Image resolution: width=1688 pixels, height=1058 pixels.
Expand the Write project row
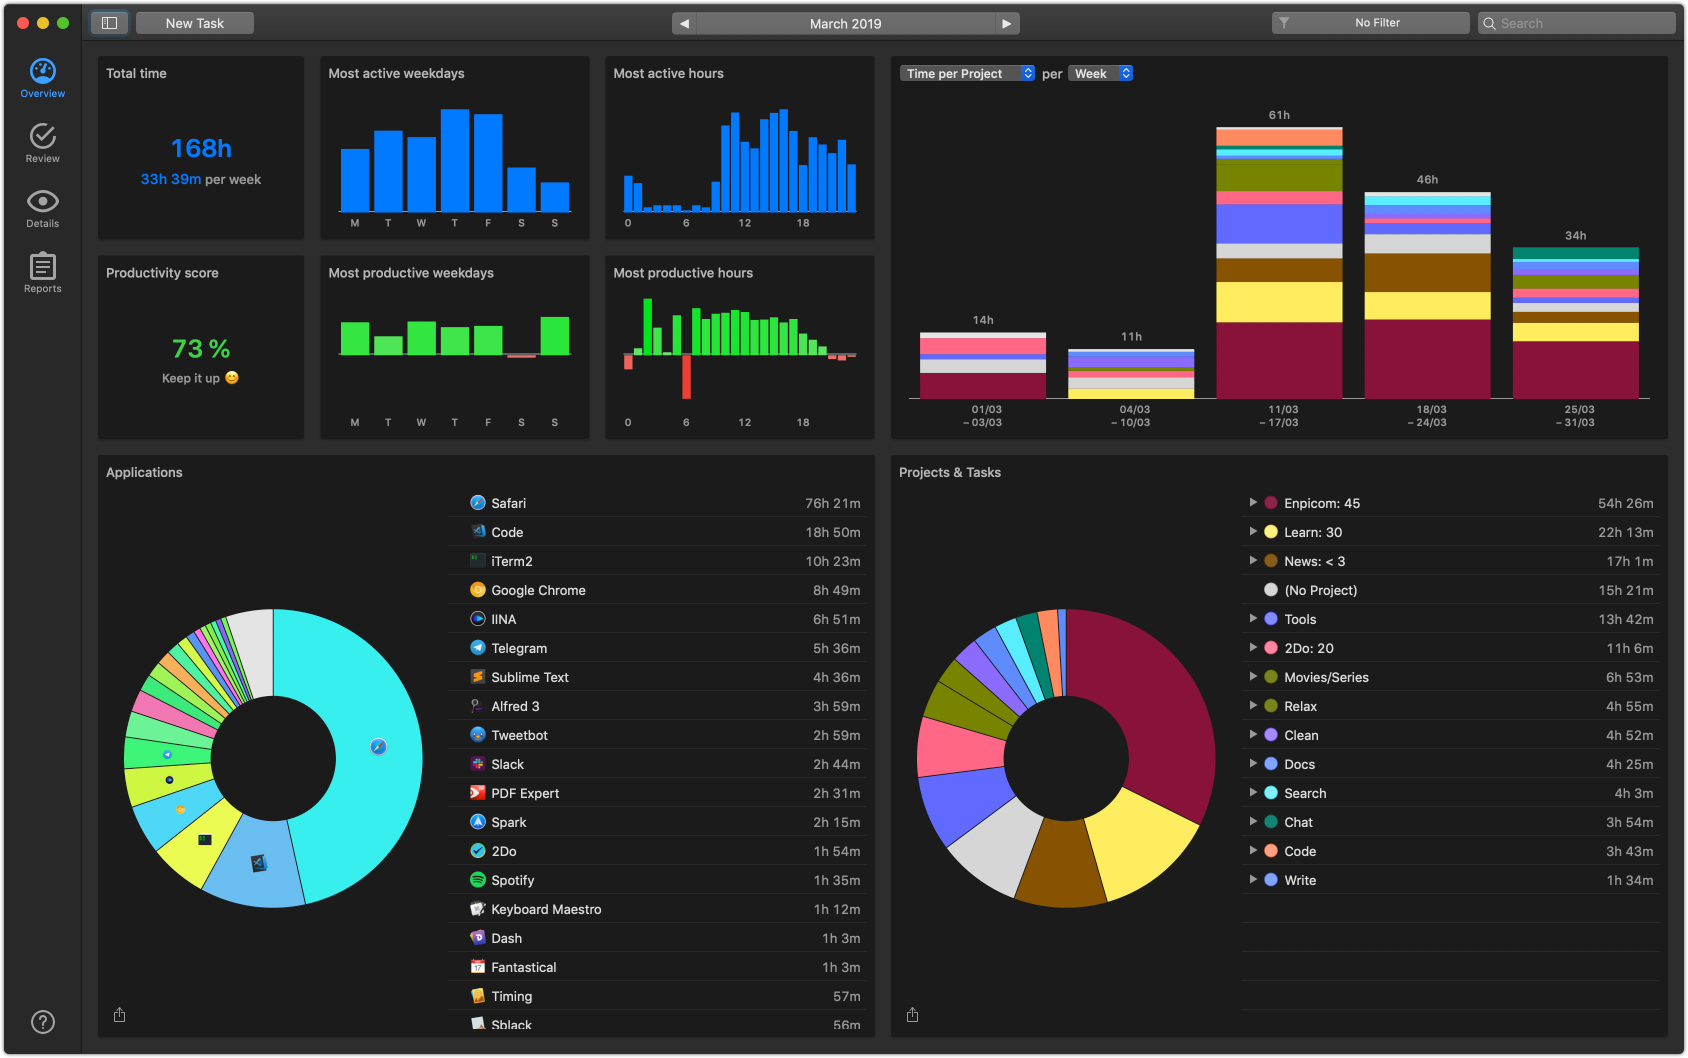click(1253, 879)
